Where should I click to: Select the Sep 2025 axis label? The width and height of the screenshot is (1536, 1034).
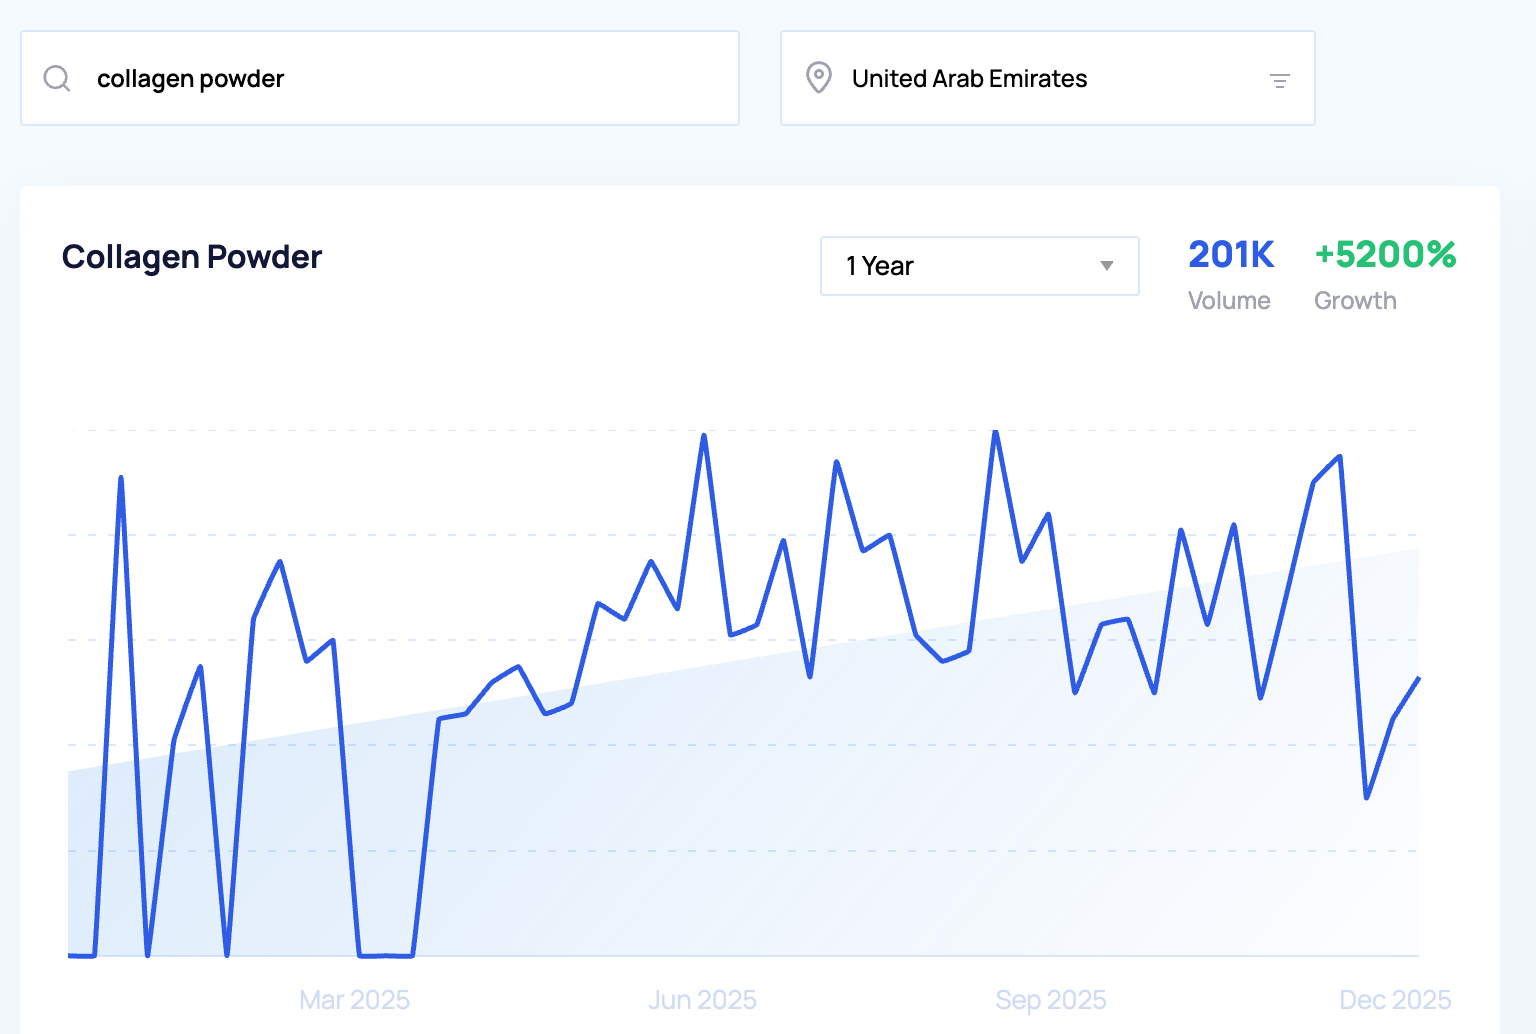(x=1050, y=1000)
